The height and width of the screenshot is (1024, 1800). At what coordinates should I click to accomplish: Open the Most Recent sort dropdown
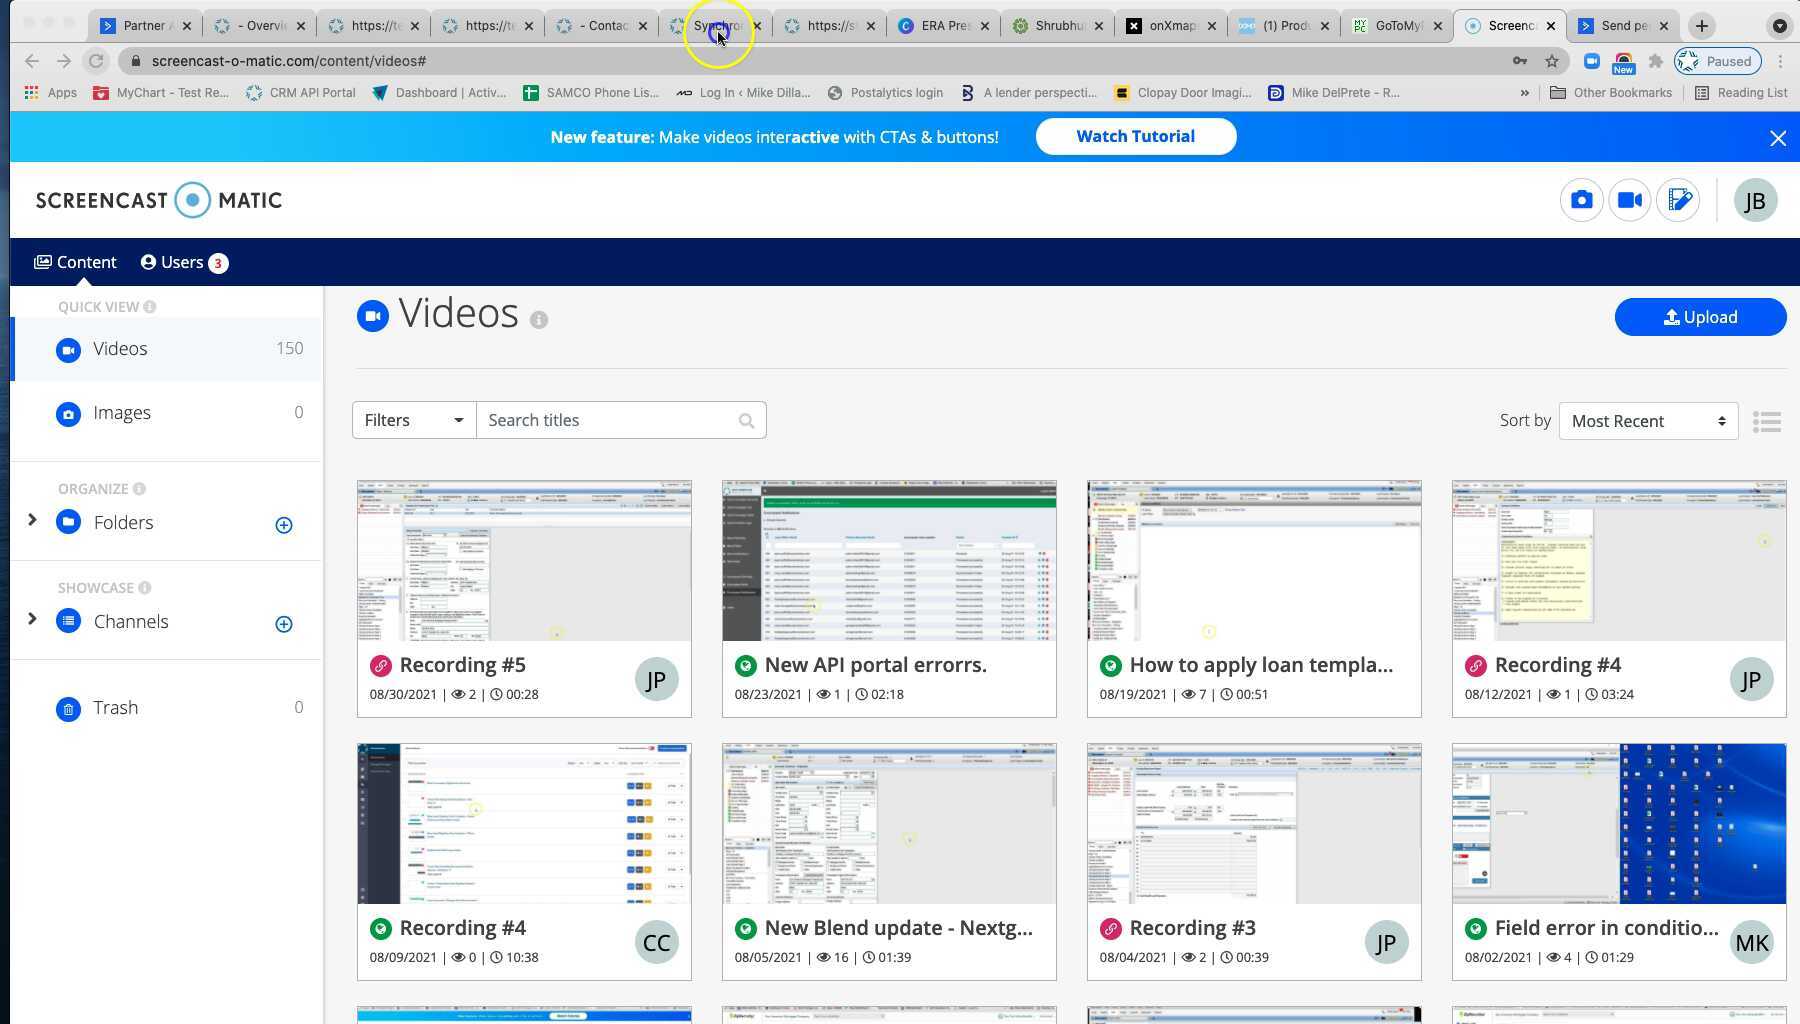point(1648,421)
